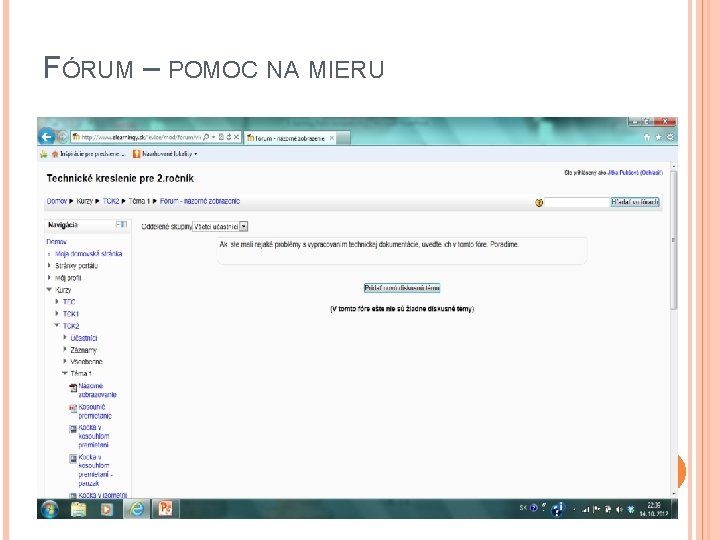The width and height of the screenshot is (720, 540).
Task: Expand the 'TCK1' course node
Action: pos(57,314)
